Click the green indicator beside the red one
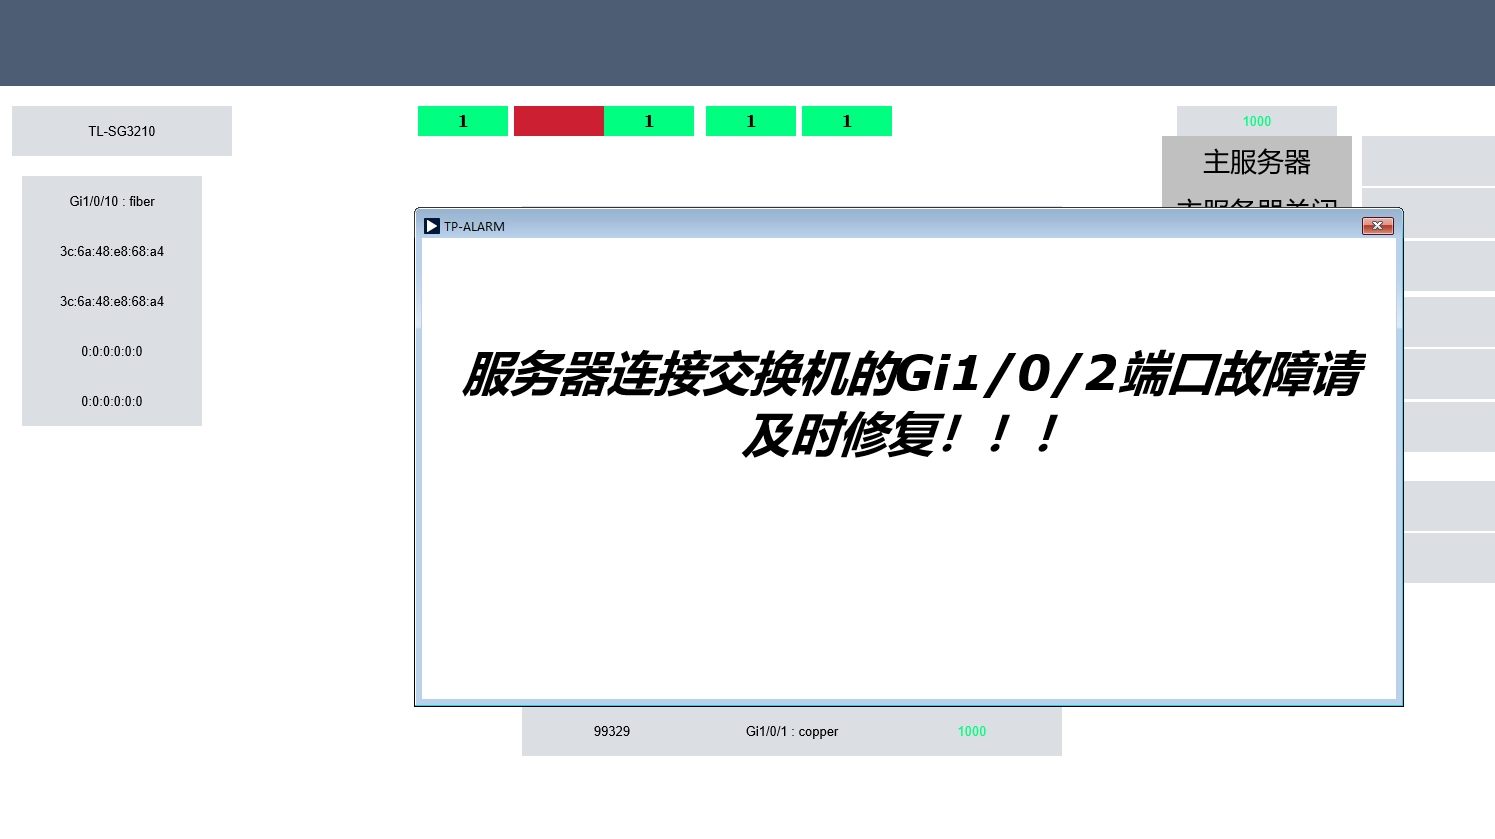The height and width of the screenshot is (839, 1495). point(649,121)
